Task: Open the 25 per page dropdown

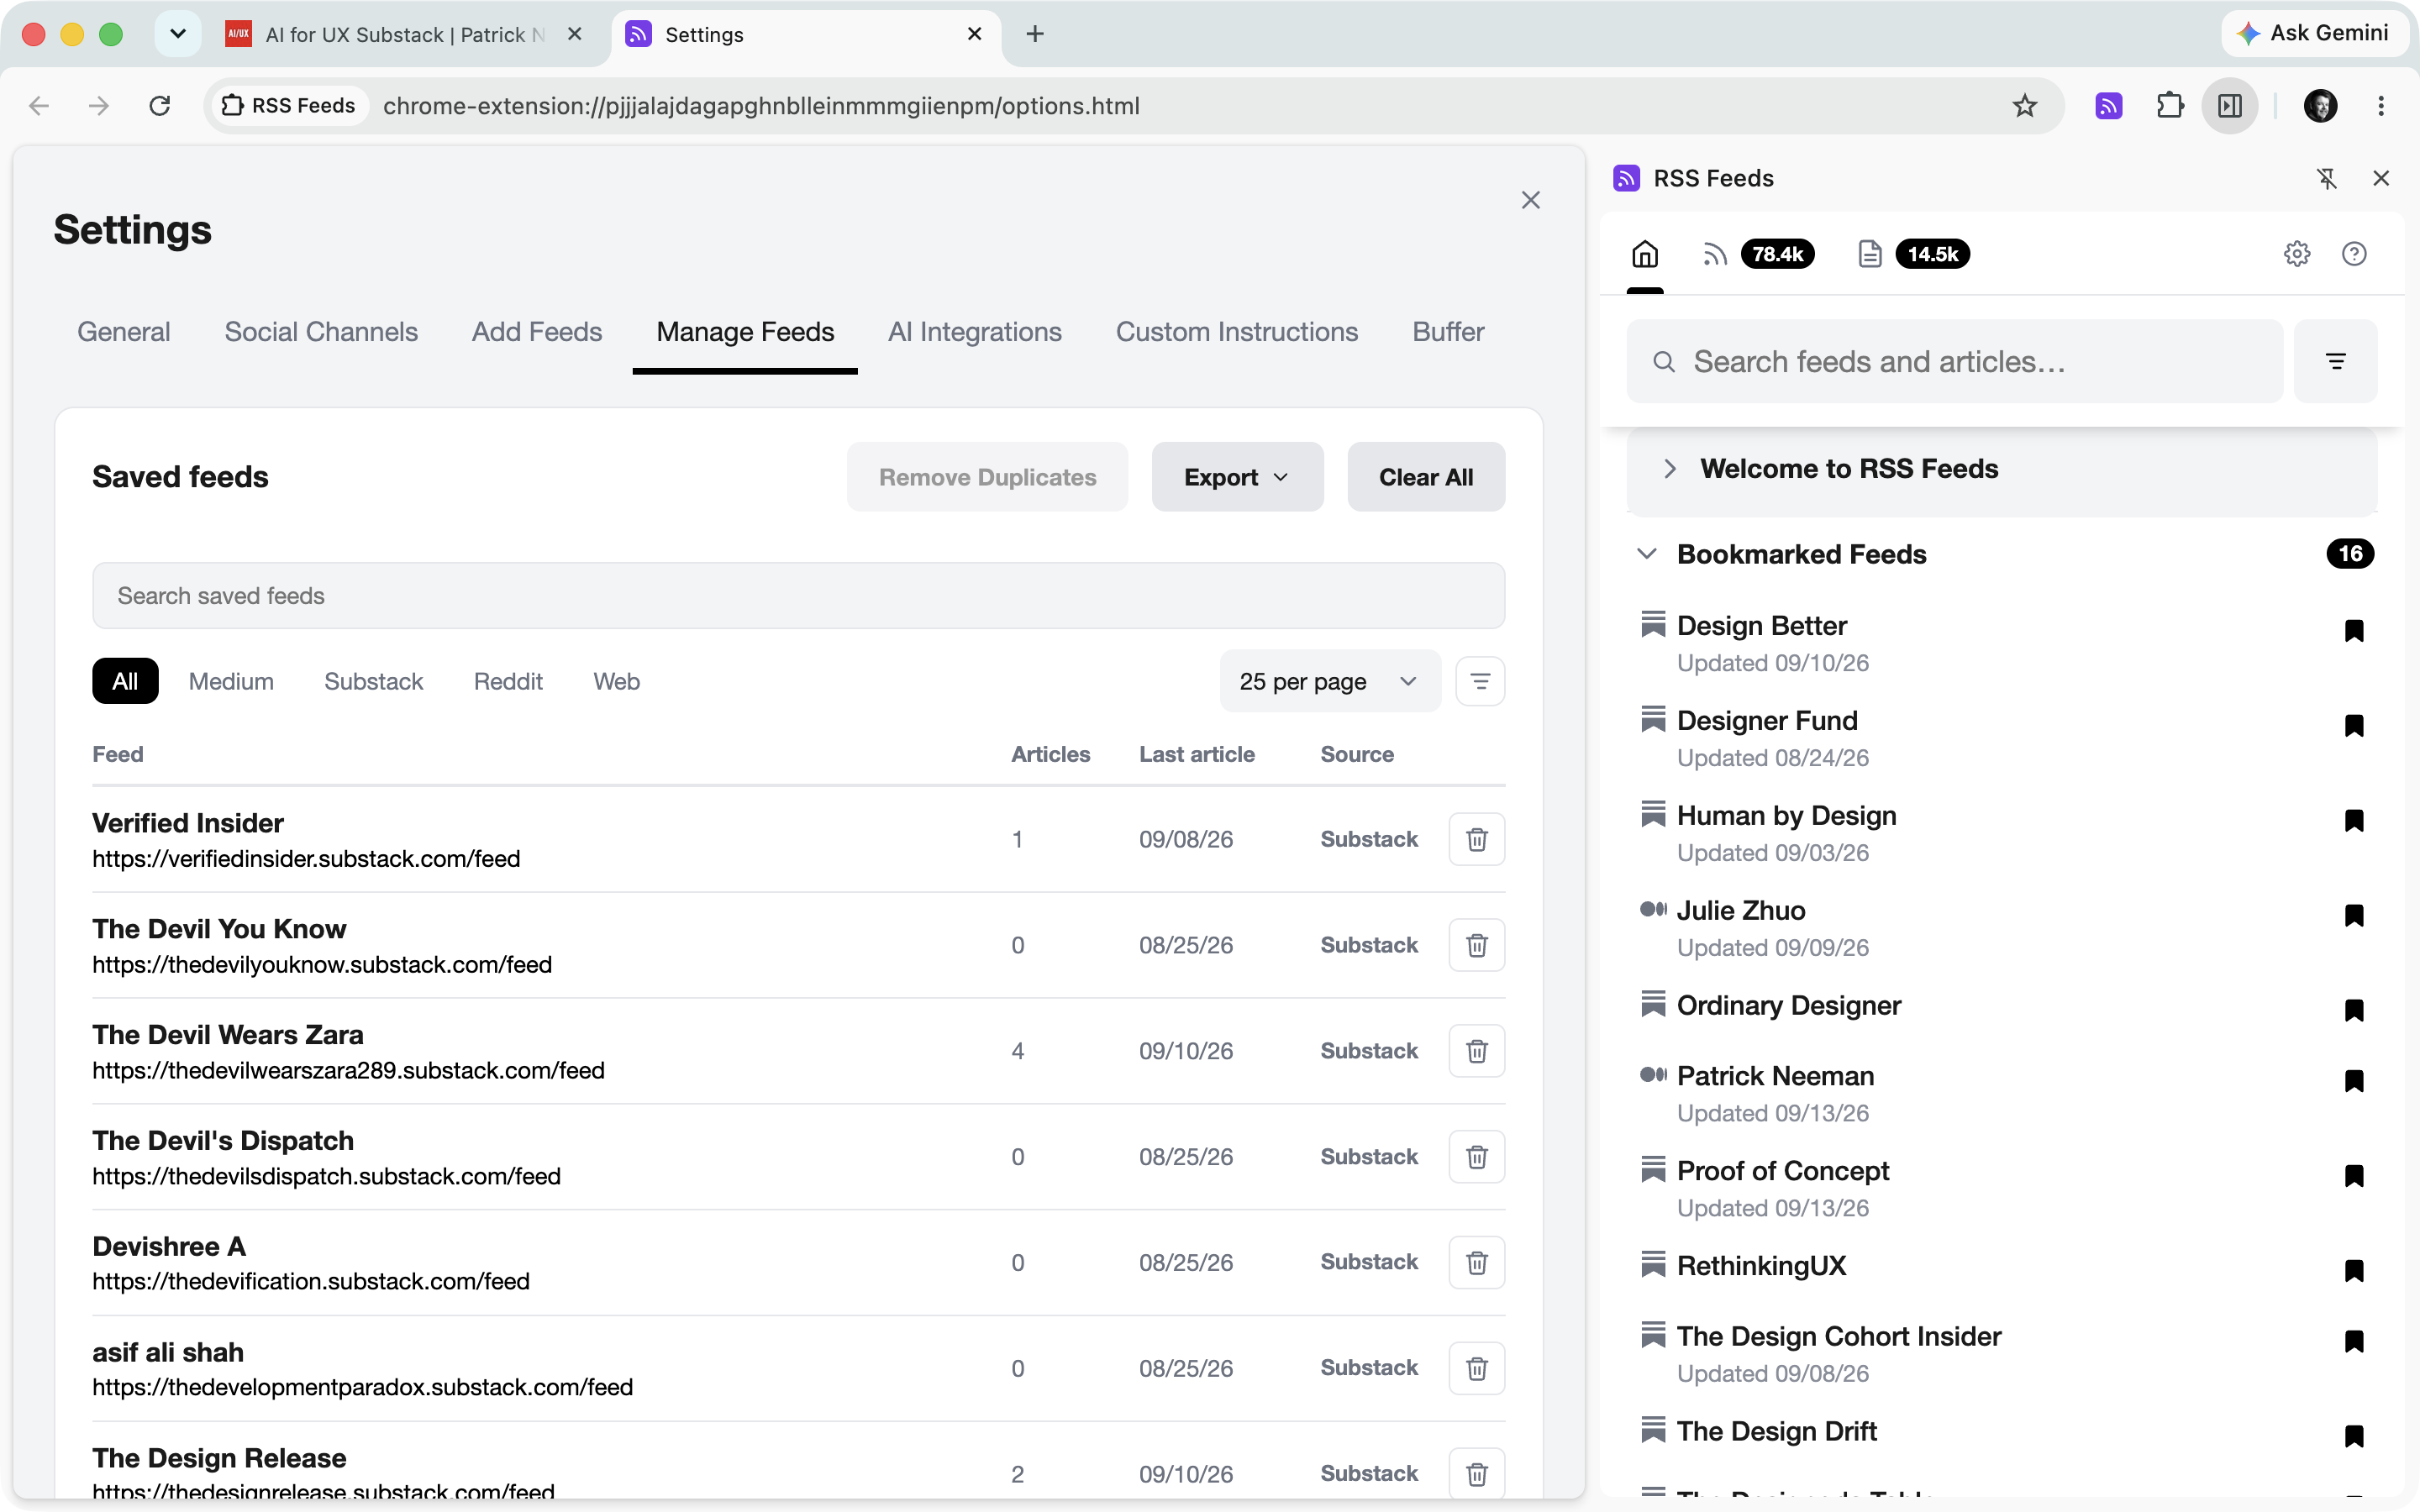Action: [x=1329, y=681]
